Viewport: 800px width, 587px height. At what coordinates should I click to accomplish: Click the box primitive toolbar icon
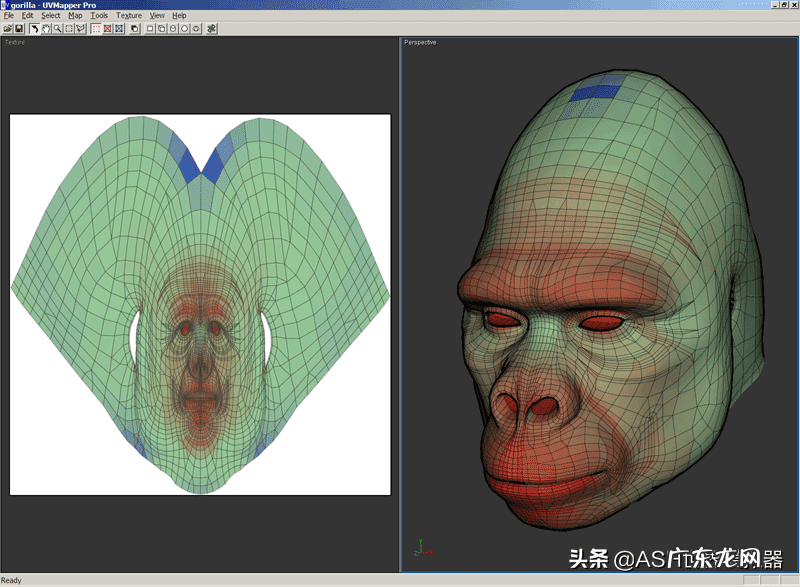pyautogui.click(x=161, y=29)
